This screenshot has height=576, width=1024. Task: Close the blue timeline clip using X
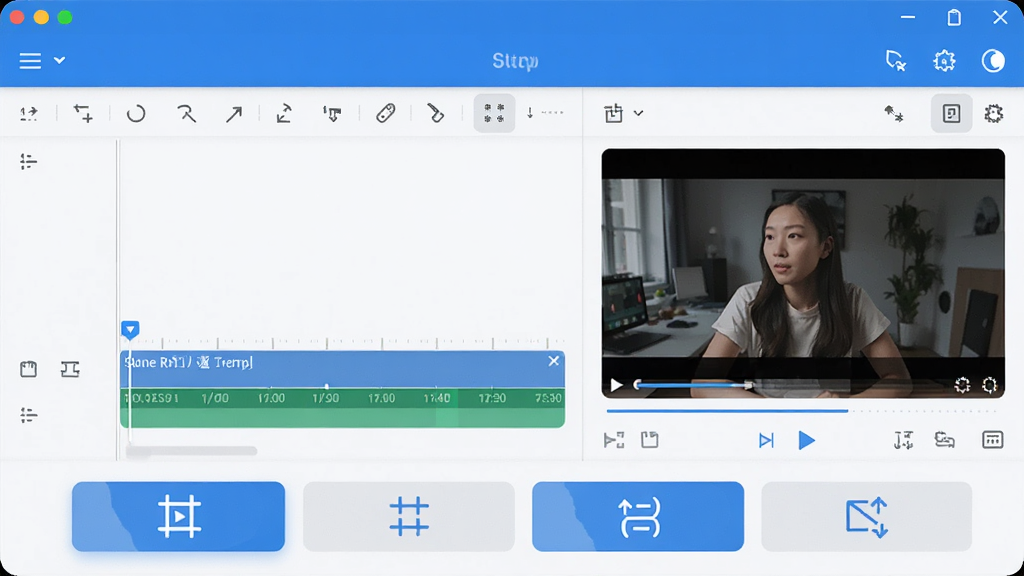(x=554, y=360)
